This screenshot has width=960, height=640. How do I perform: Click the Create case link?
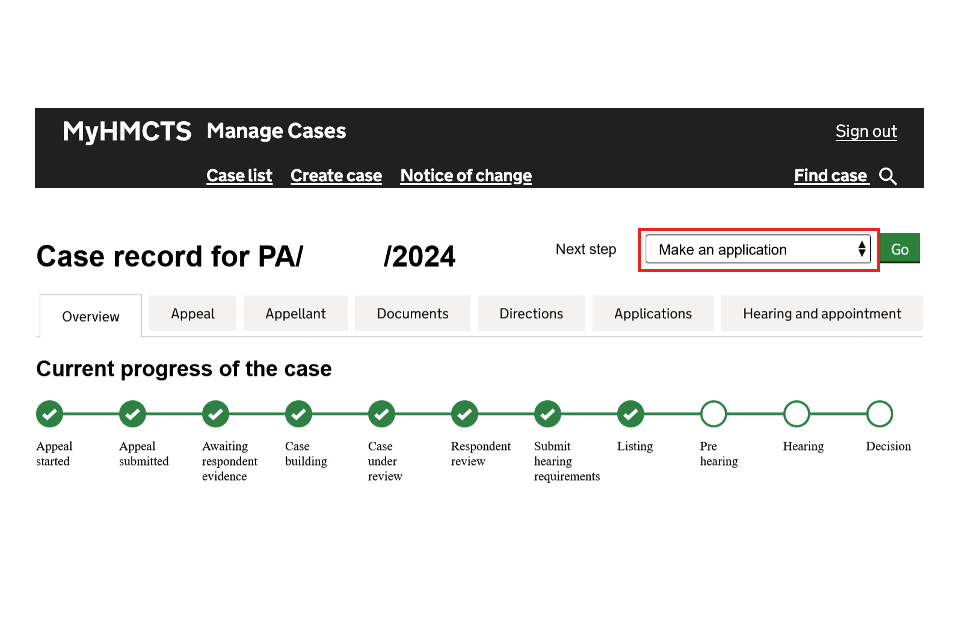[x=336, y=176]
